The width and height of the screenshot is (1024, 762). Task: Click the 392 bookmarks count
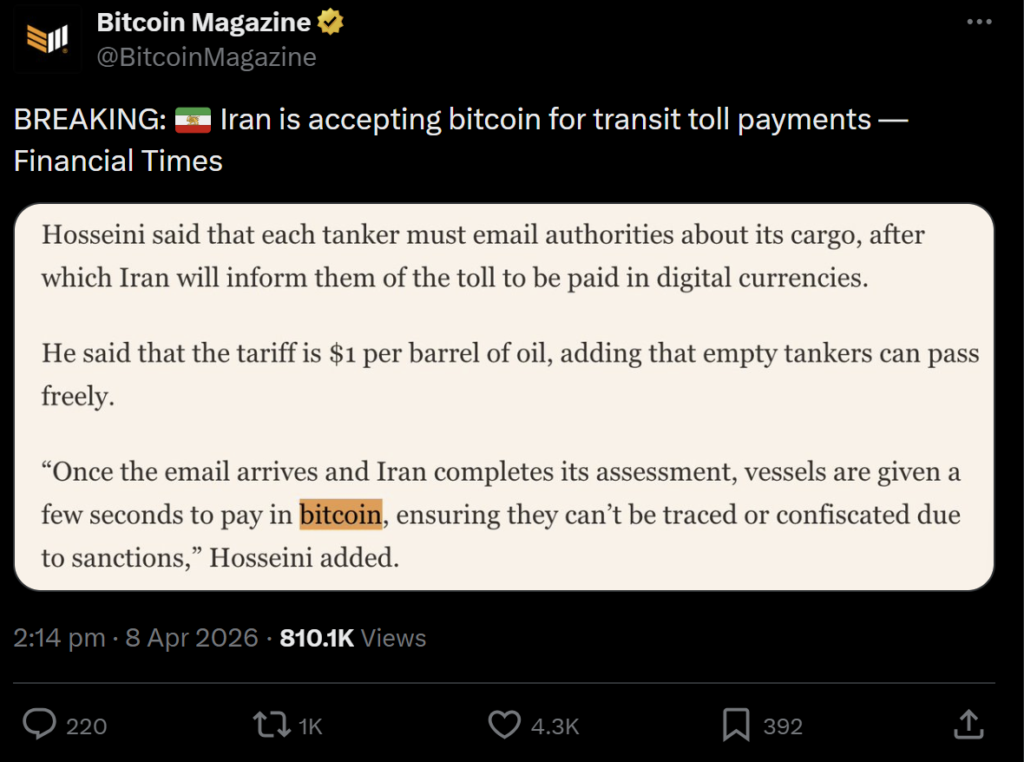[x=783, y=726]
